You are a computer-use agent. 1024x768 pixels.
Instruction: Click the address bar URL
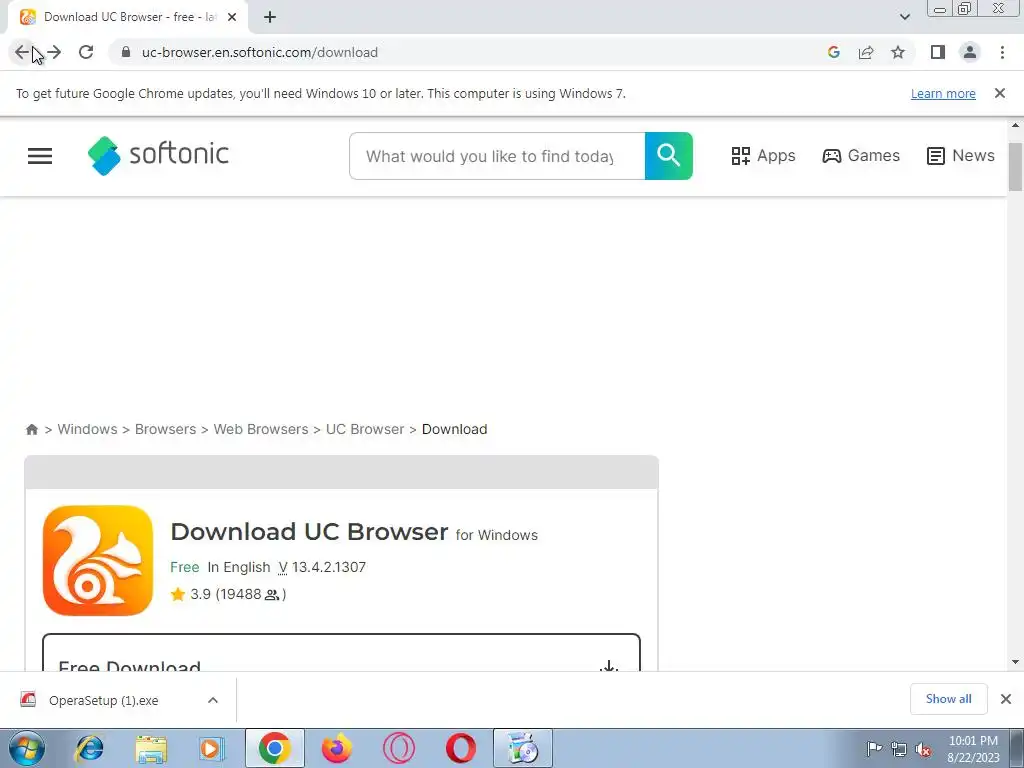pos(260,52)
